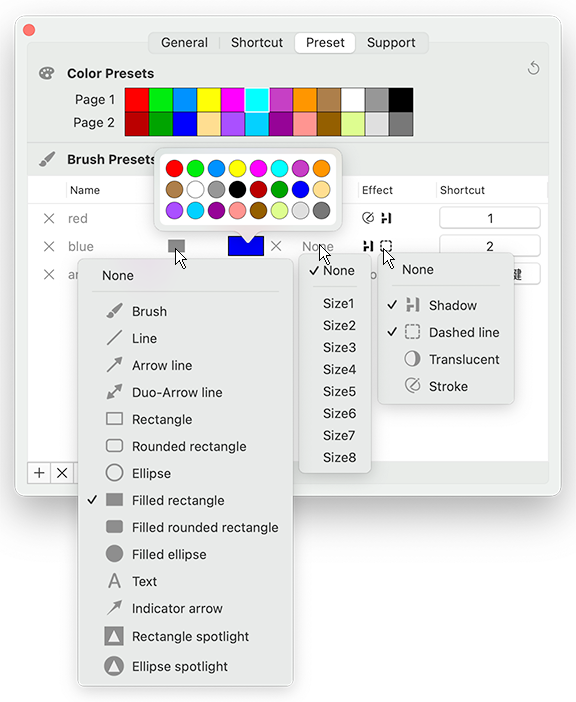Switch to the Shortcut tab

click(257, 43)
